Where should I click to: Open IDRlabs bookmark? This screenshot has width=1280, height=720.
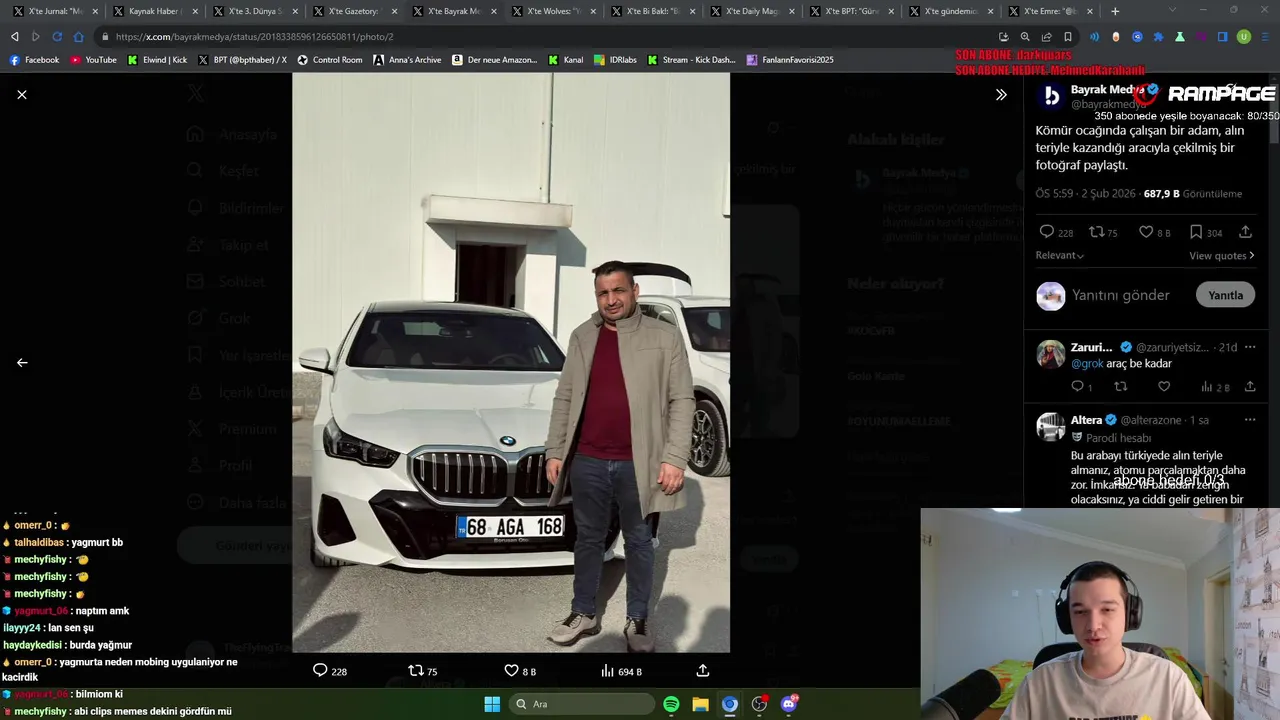coord(615,60)
